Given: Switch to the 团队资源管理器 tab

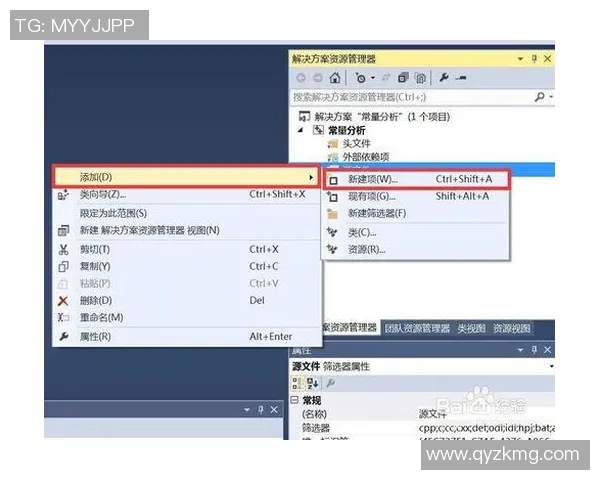Looking at the screenshot, I should 417,328.
